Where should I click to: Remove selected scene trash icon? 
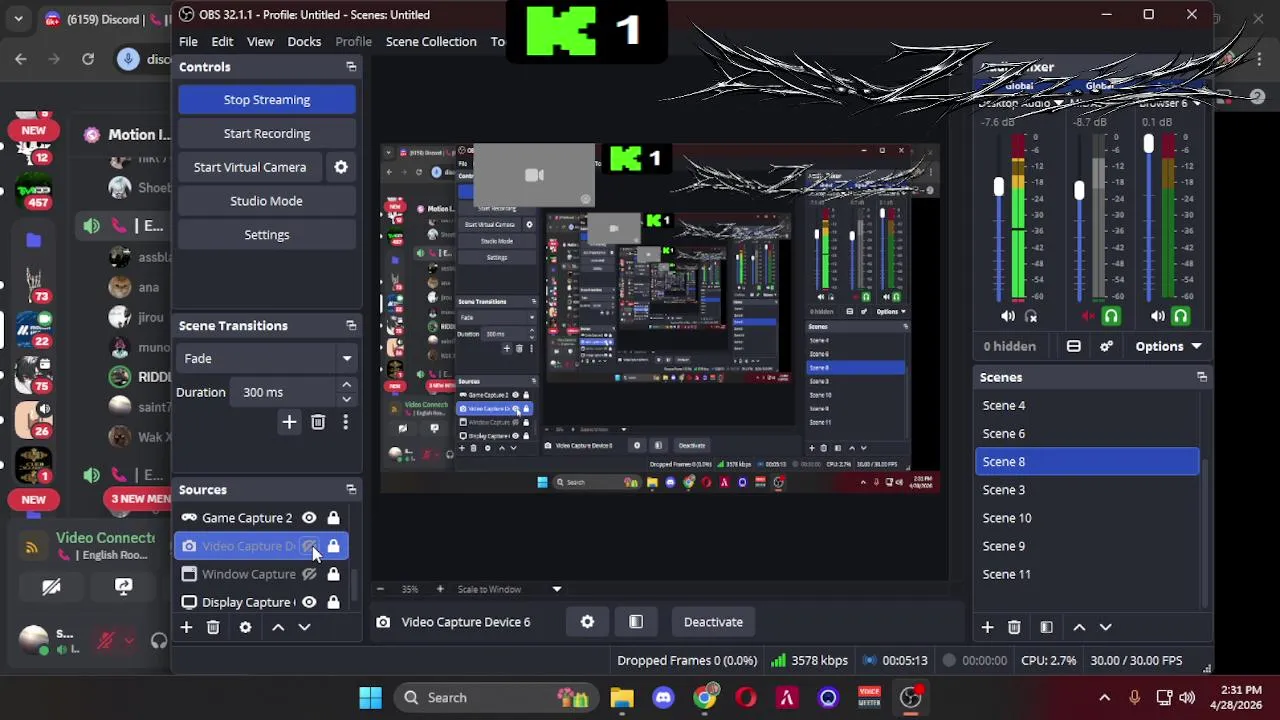click(x=1014, y=627)
